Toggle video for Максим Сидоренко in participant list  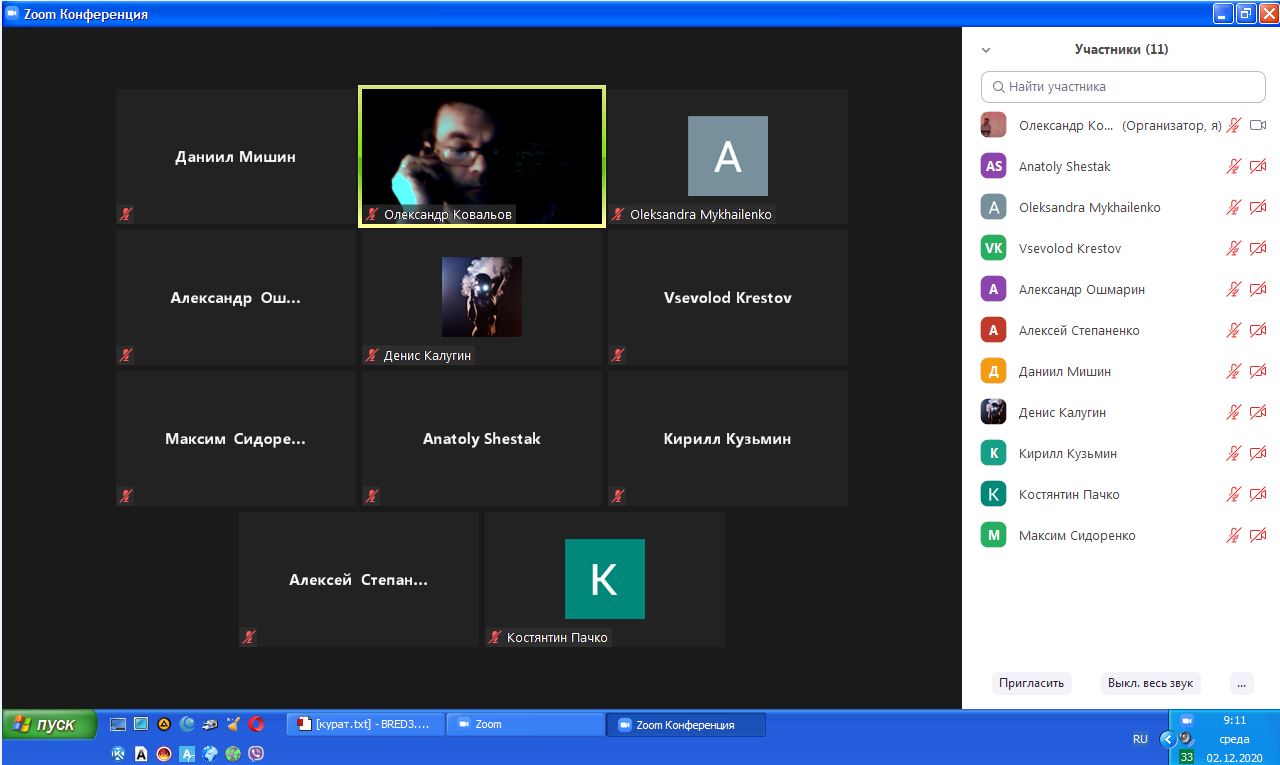tap(1258, 536)
